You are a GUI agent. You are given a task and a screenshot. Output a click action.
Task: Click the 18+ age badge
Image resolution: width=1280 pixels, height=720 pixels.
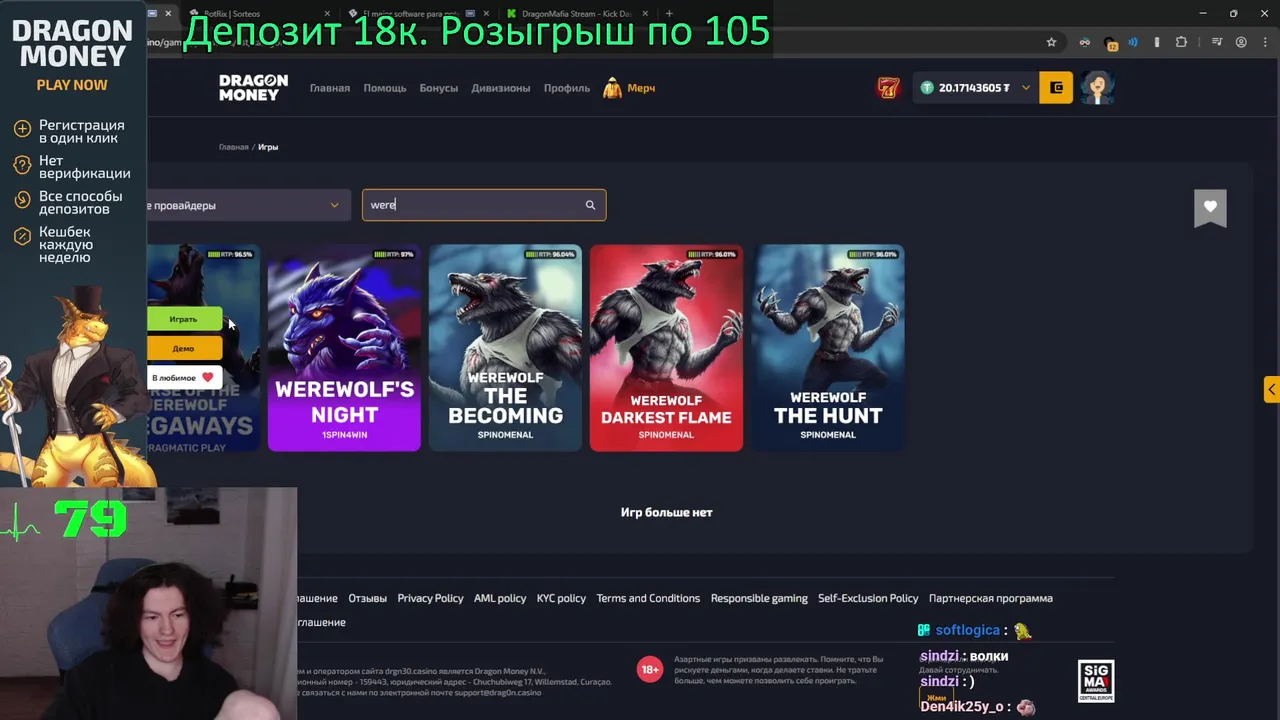click(650, 669)
